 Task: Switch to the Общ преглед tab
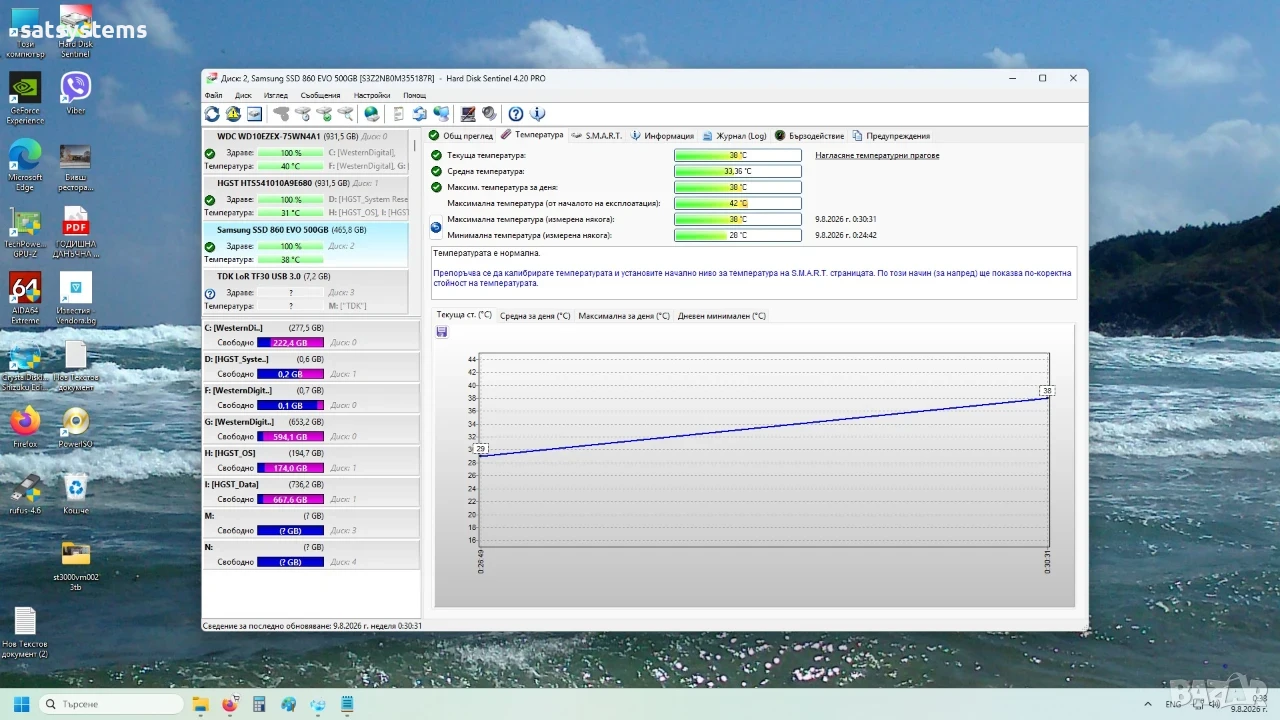461,135
